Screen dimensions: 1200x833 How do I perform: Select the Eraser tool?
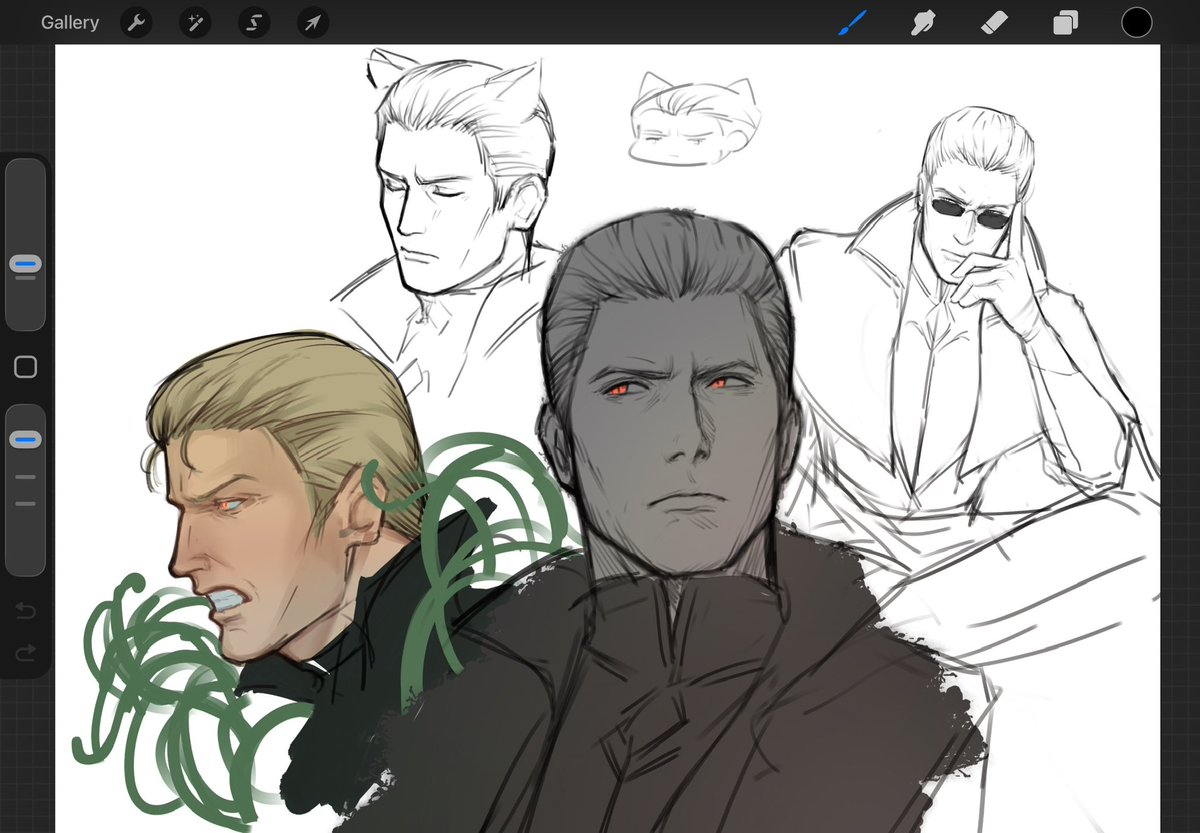coord(995,22)
